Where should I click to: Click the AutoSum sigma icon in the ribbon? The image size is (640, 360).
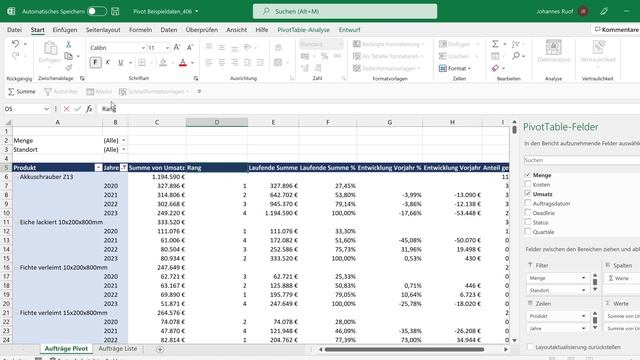click(495, 44)
